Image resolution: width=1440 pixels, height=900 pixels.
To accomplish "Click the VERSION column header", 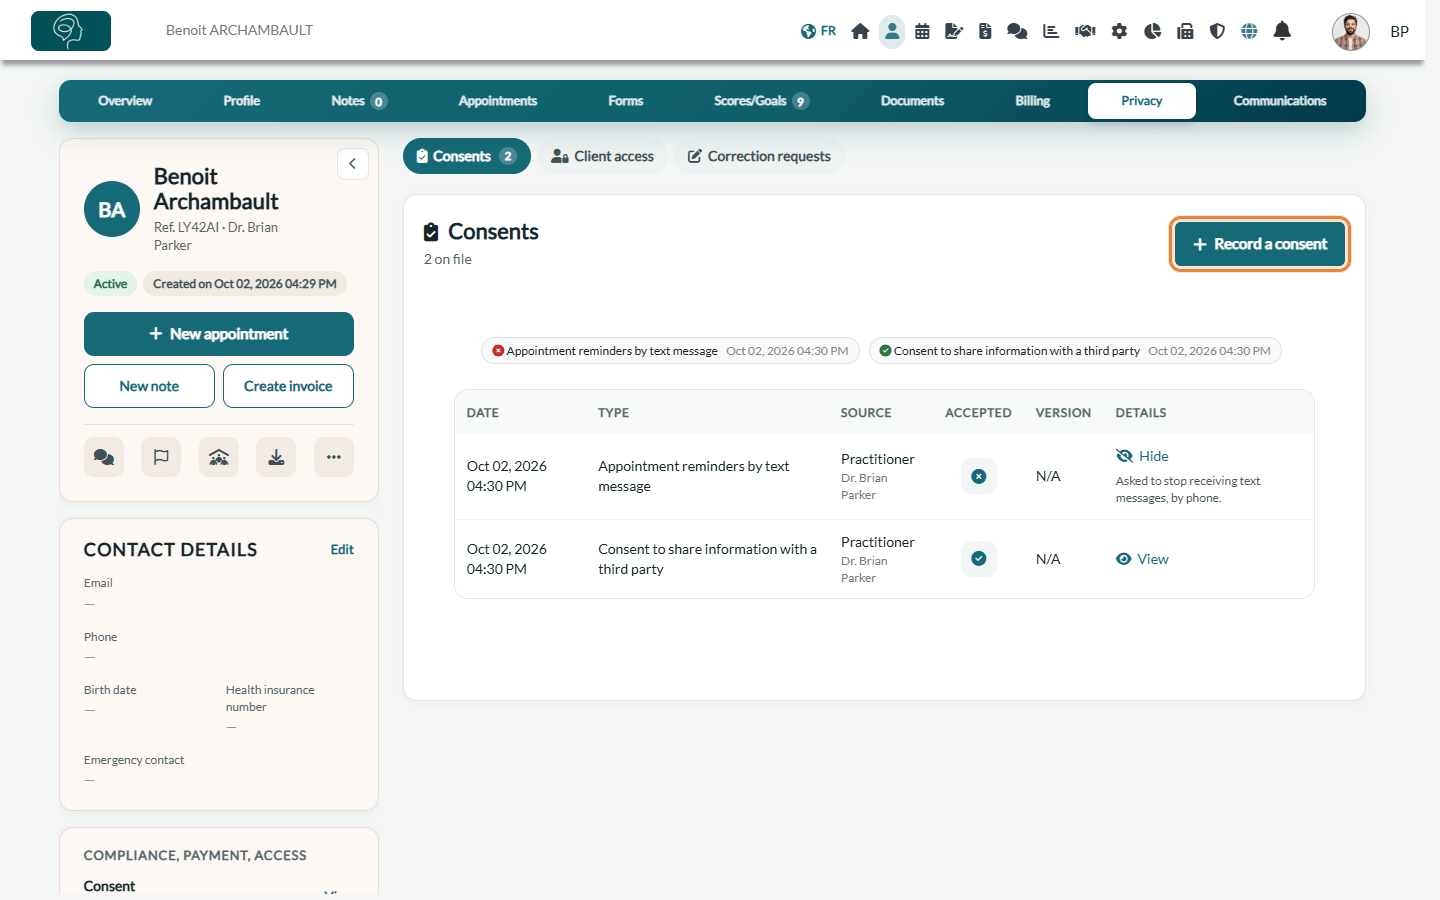I will [1063, 413].
